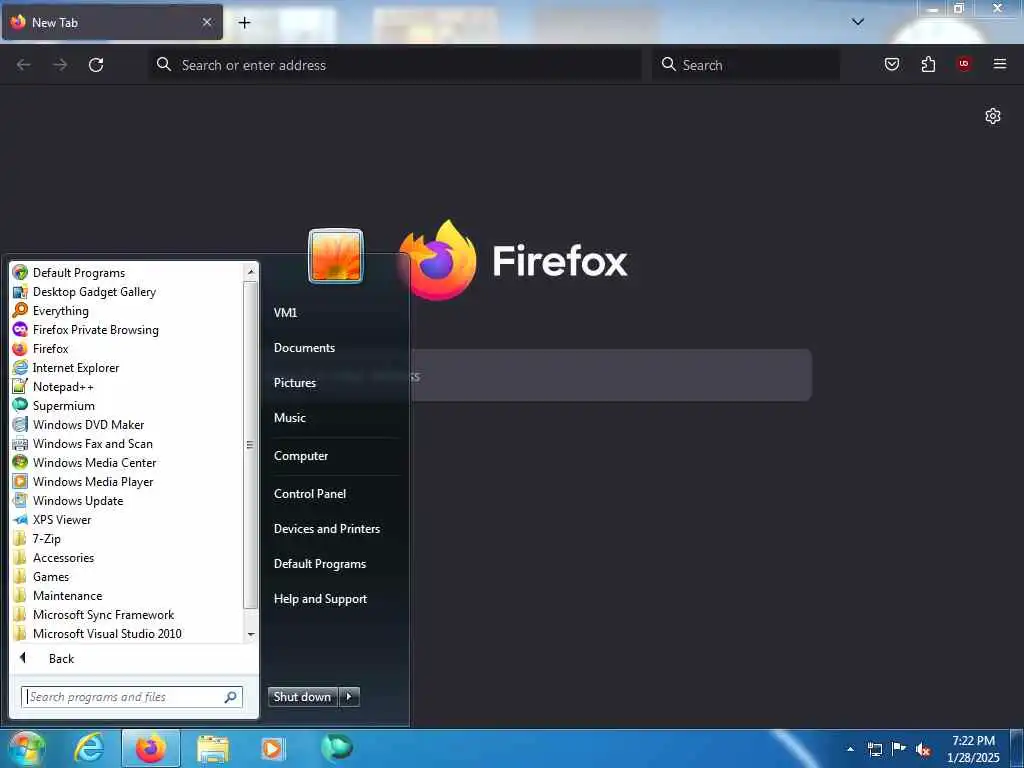Open Windows Update
The height and width of the screenshot is (768, 1024).
(x=78, y=500)
